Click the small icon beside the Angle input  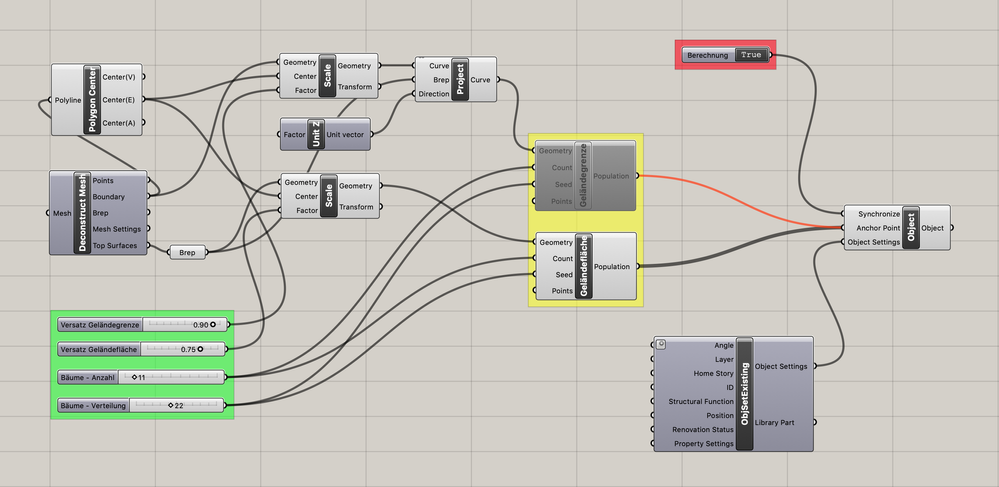[661, 344]
